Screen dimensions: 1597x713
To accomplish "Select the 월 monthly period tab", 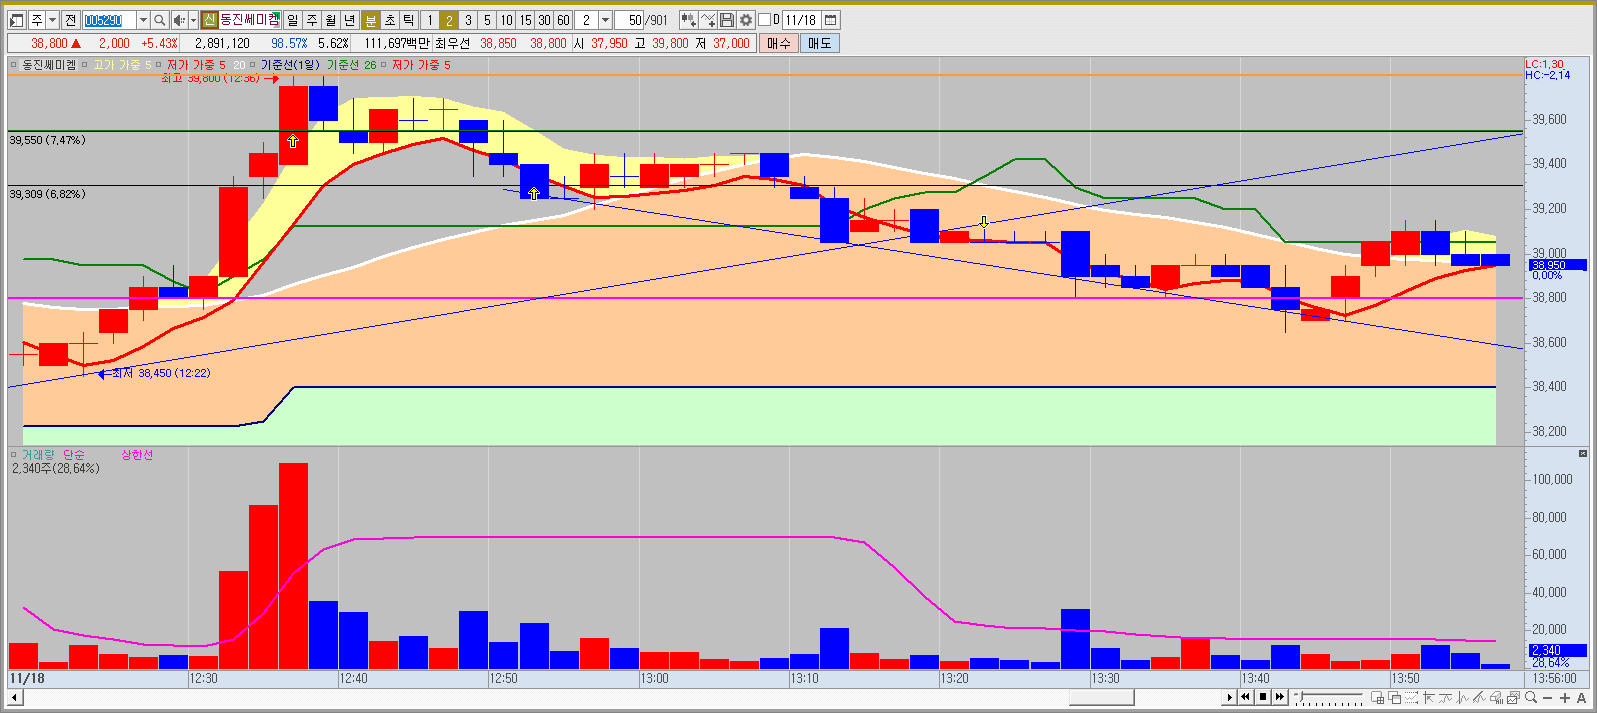I will coord(331,20).
